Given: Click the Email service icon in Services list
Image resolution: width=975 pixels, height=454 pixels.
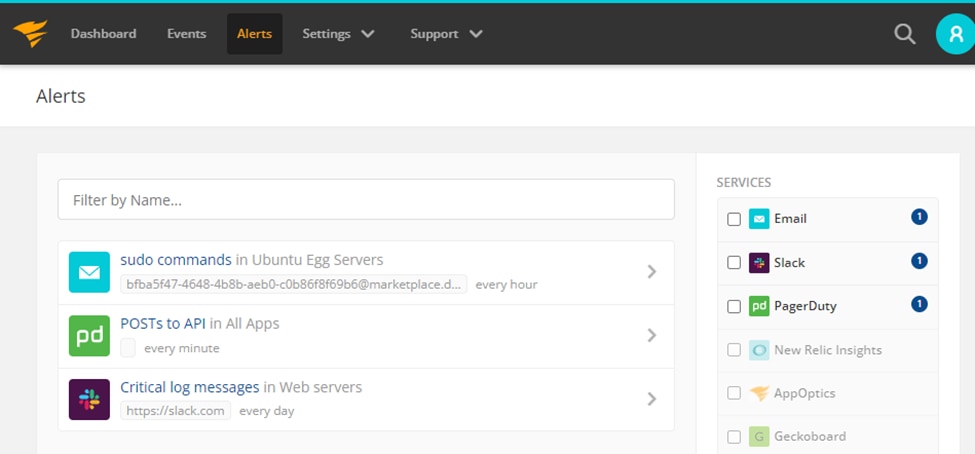Looking at the screenshot, I should tap(759, 219).
